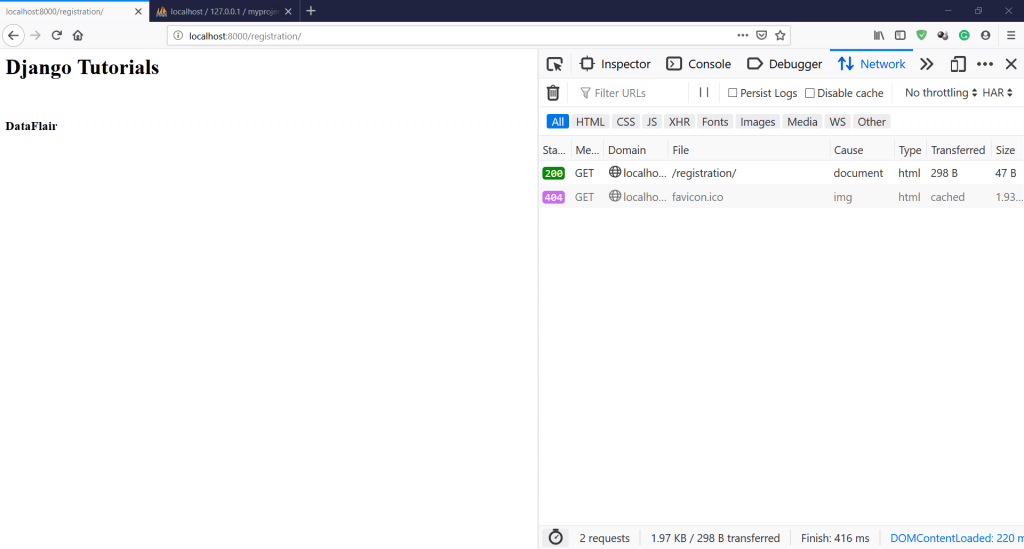Select the favicon.ico request row
Image resolution: width=1024 pixels, height=549 pixels.
click(x=781, y=197)
